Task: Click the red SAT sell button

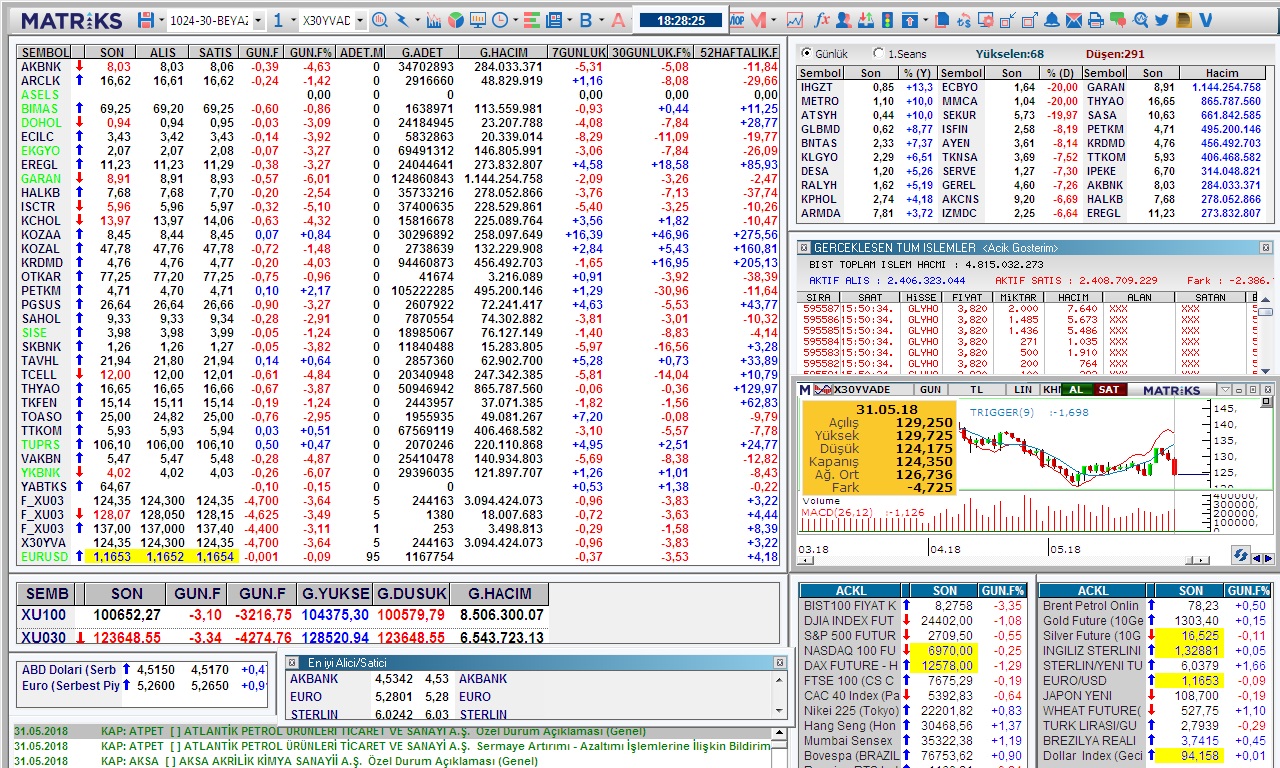Action: pyautogui.click(x=1109, y=389)
